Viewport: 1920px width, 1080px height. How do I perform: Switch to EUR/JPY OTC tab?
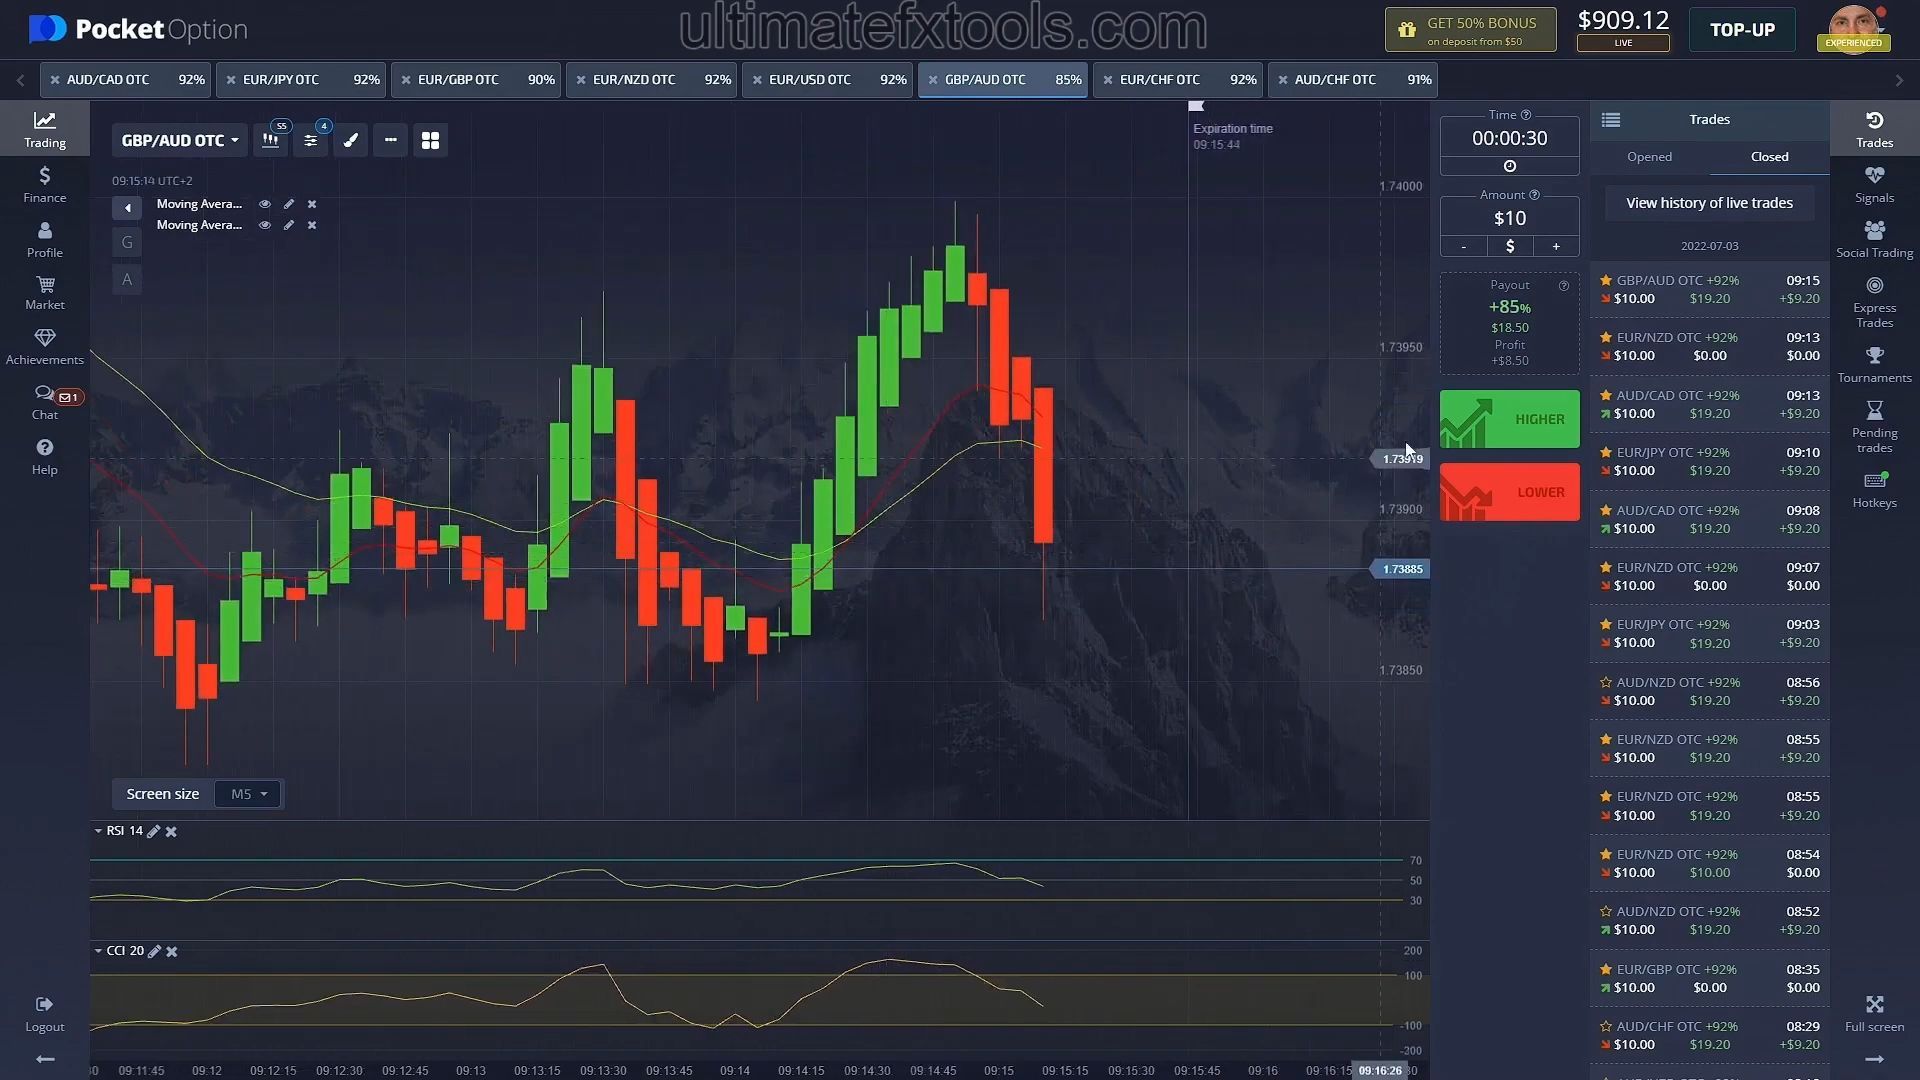(301, 80)
